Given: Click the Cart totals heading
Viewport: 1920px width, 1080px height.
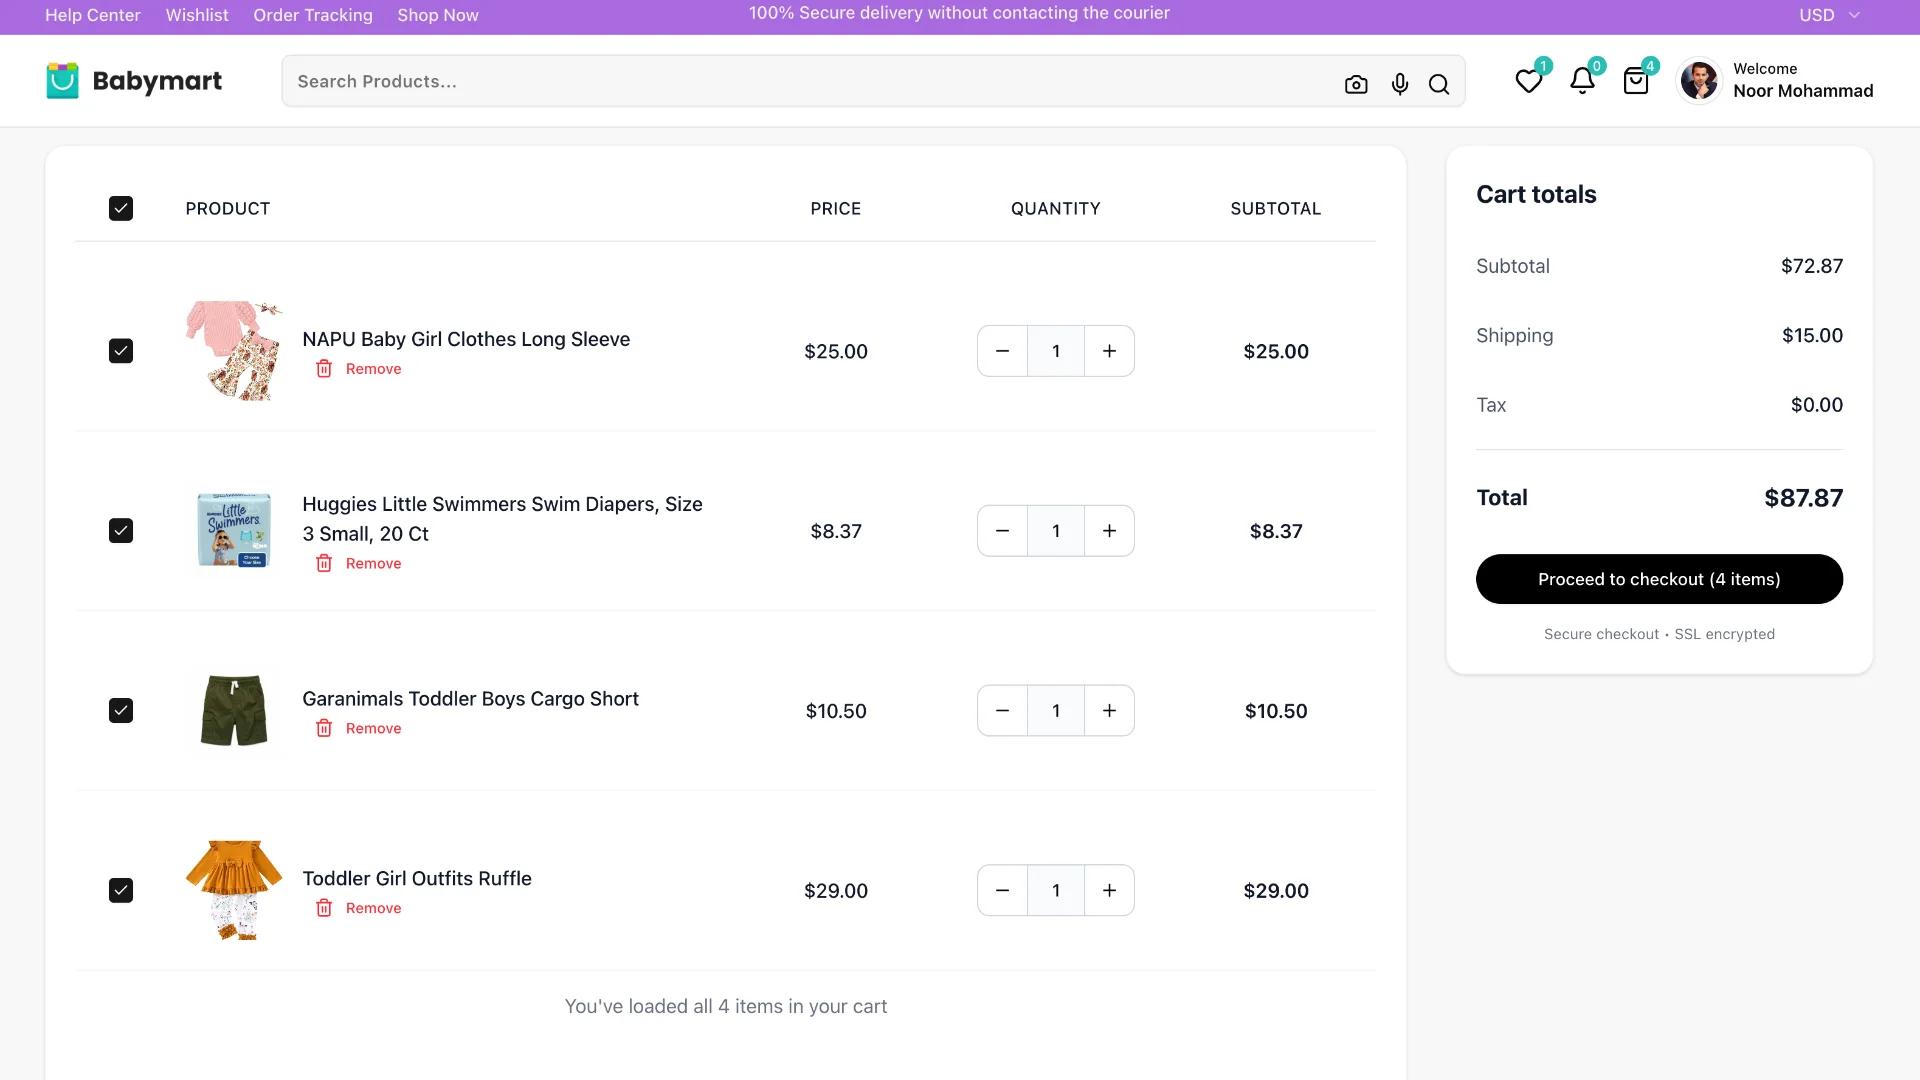Looking at the screenshot, I should coord(1536,194).
